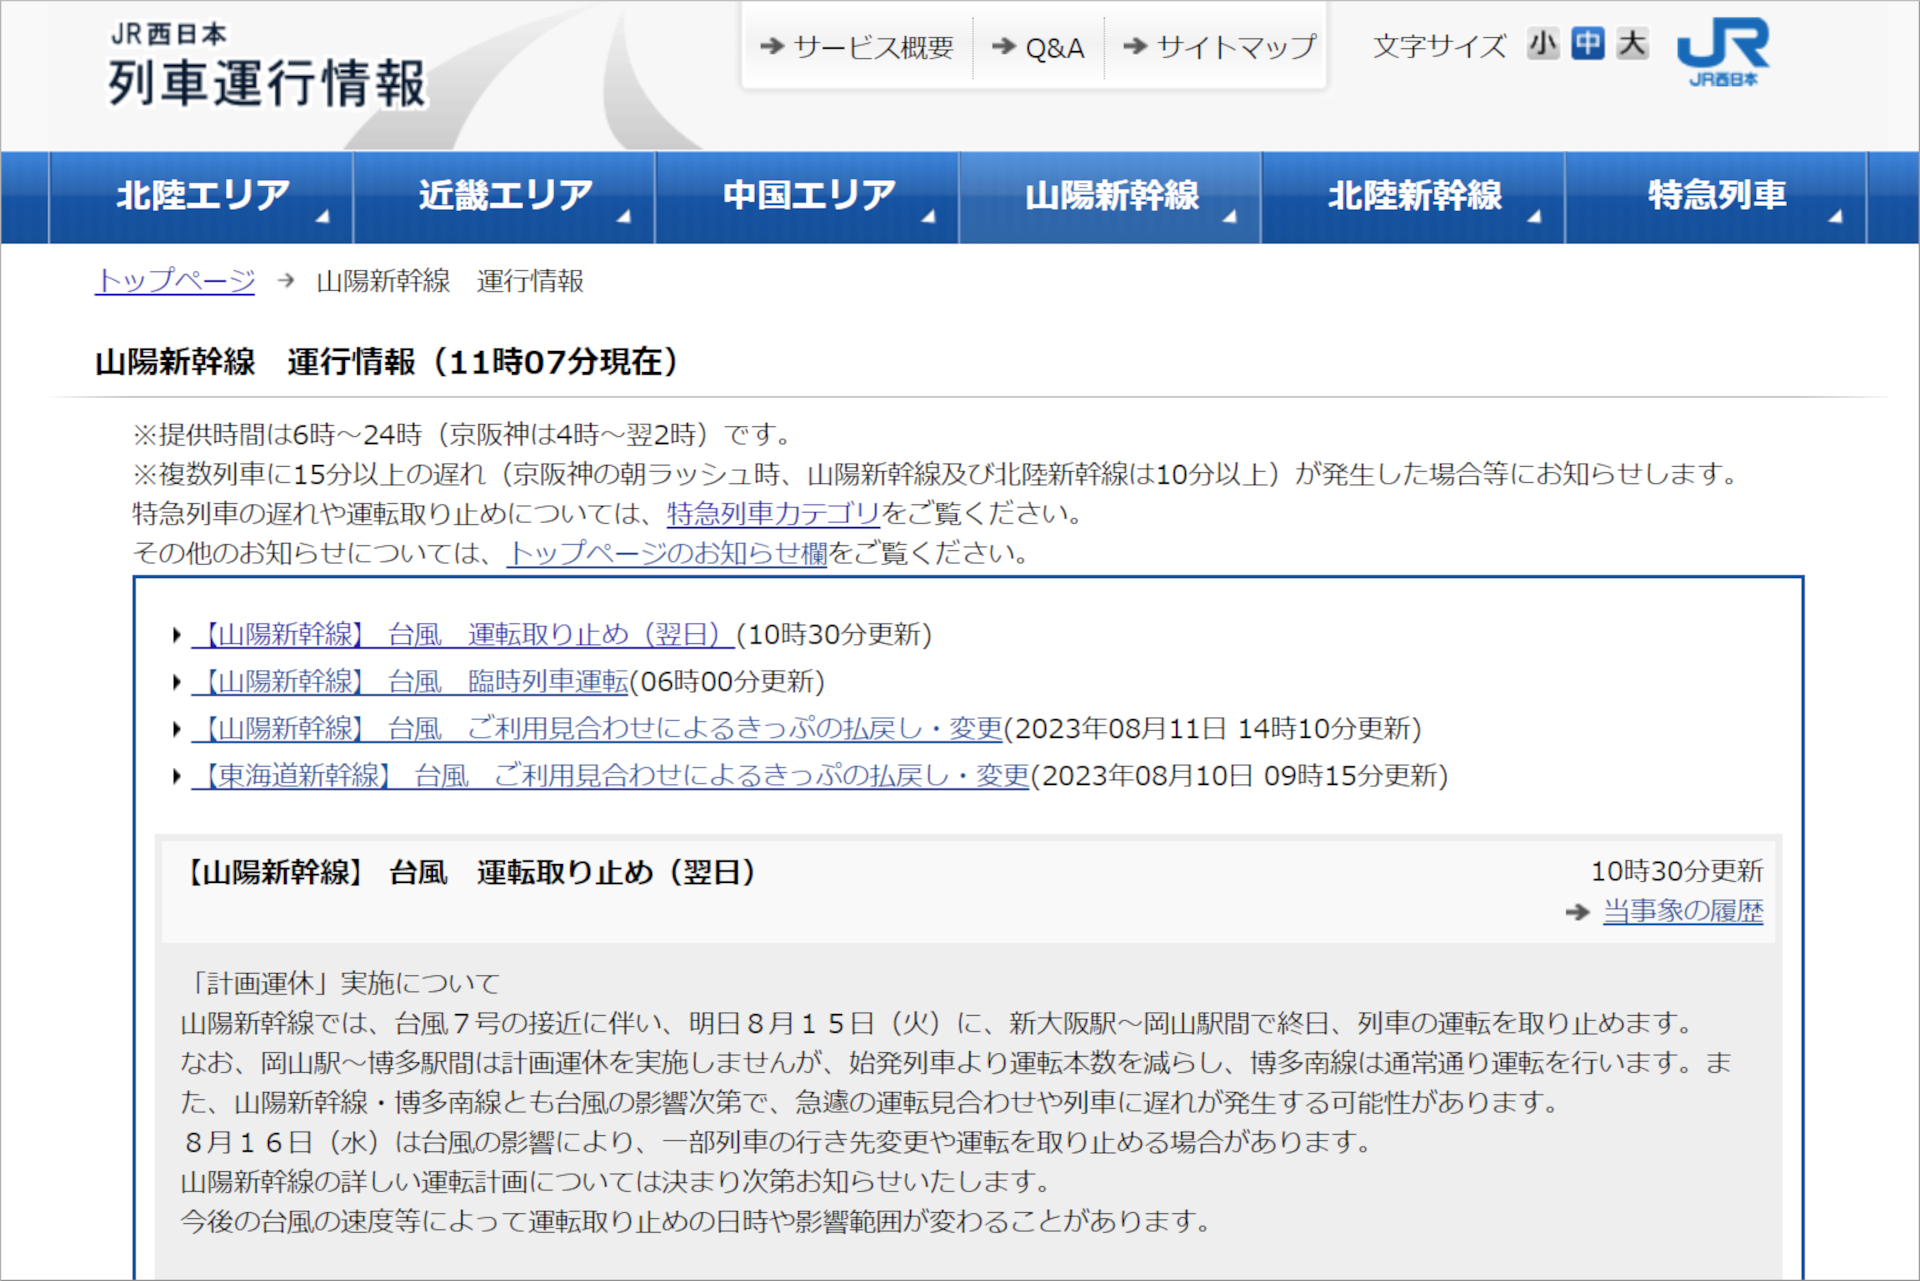Image resolution: width=1920 pixels, height=1281 pixels.
Task: Open the 当事象の履歴 link
Action: pos(1683,912)
